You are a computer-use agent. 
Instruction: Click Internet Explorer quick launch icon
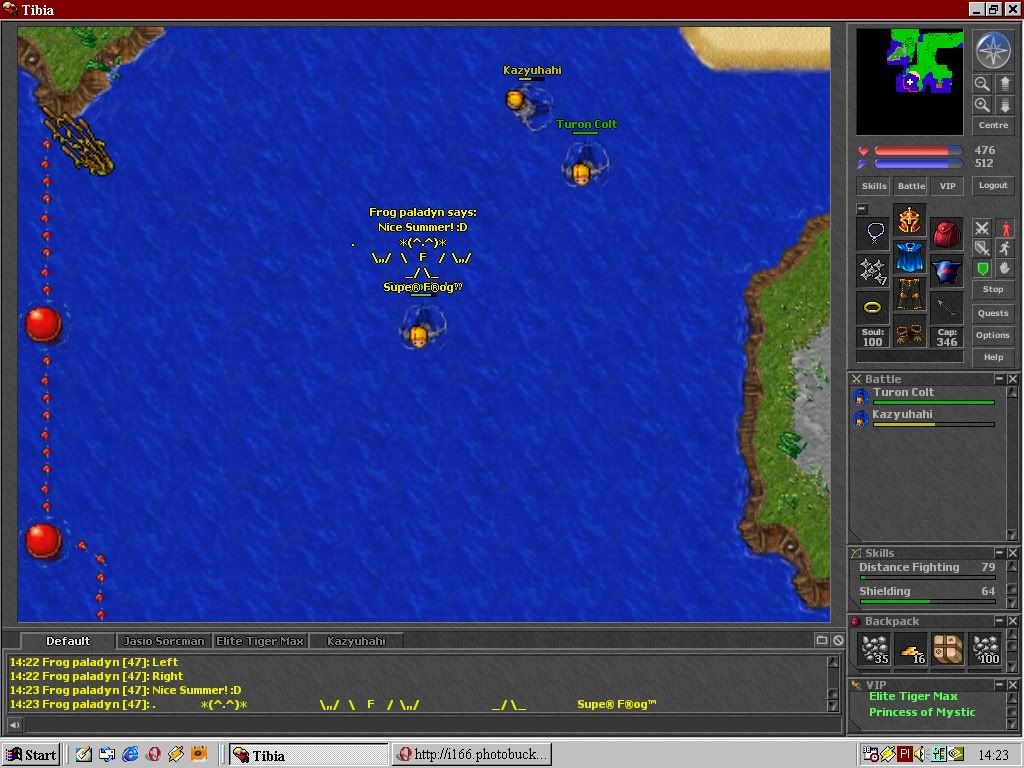[130, 754]
